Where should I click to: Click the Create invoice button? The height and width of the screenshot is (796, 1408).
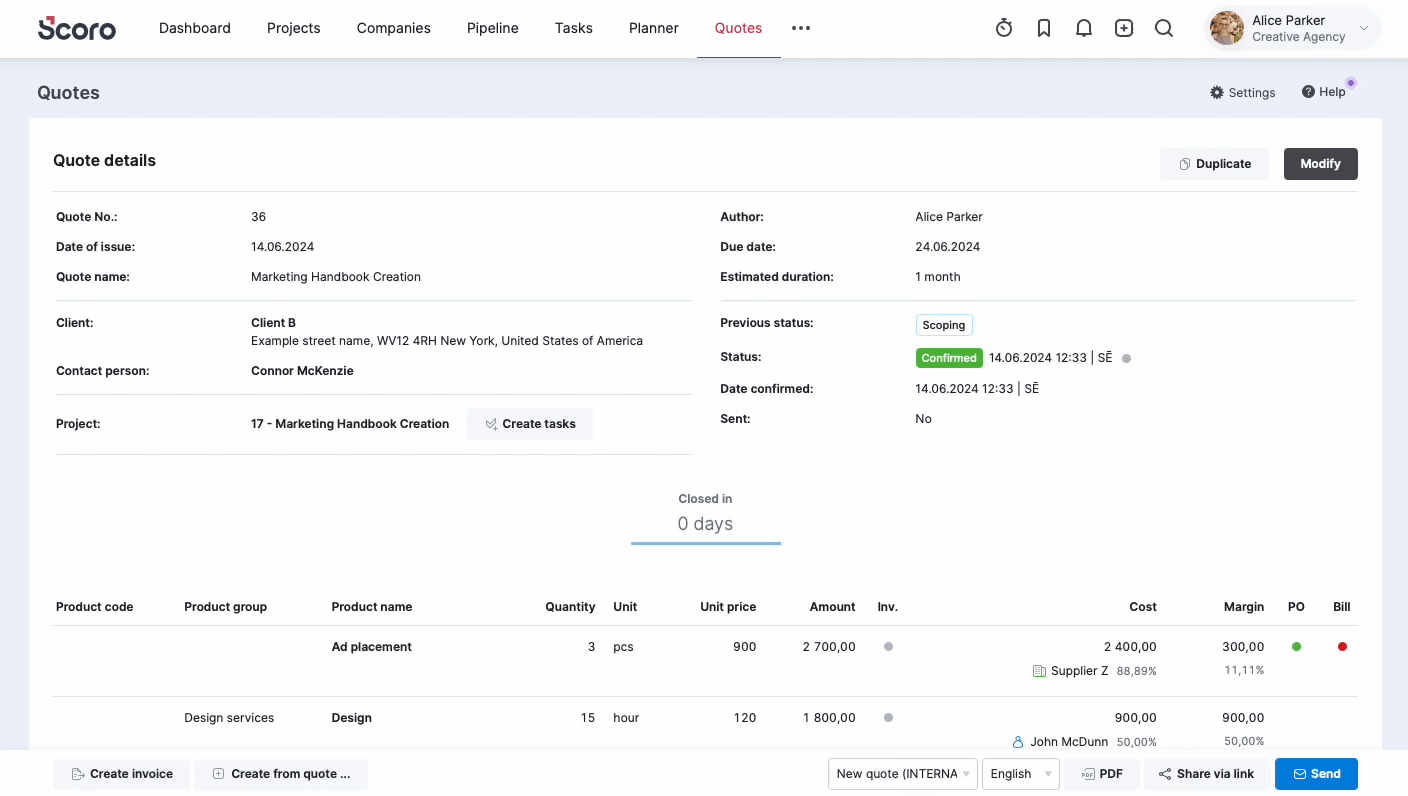click(x=121, y=774)
